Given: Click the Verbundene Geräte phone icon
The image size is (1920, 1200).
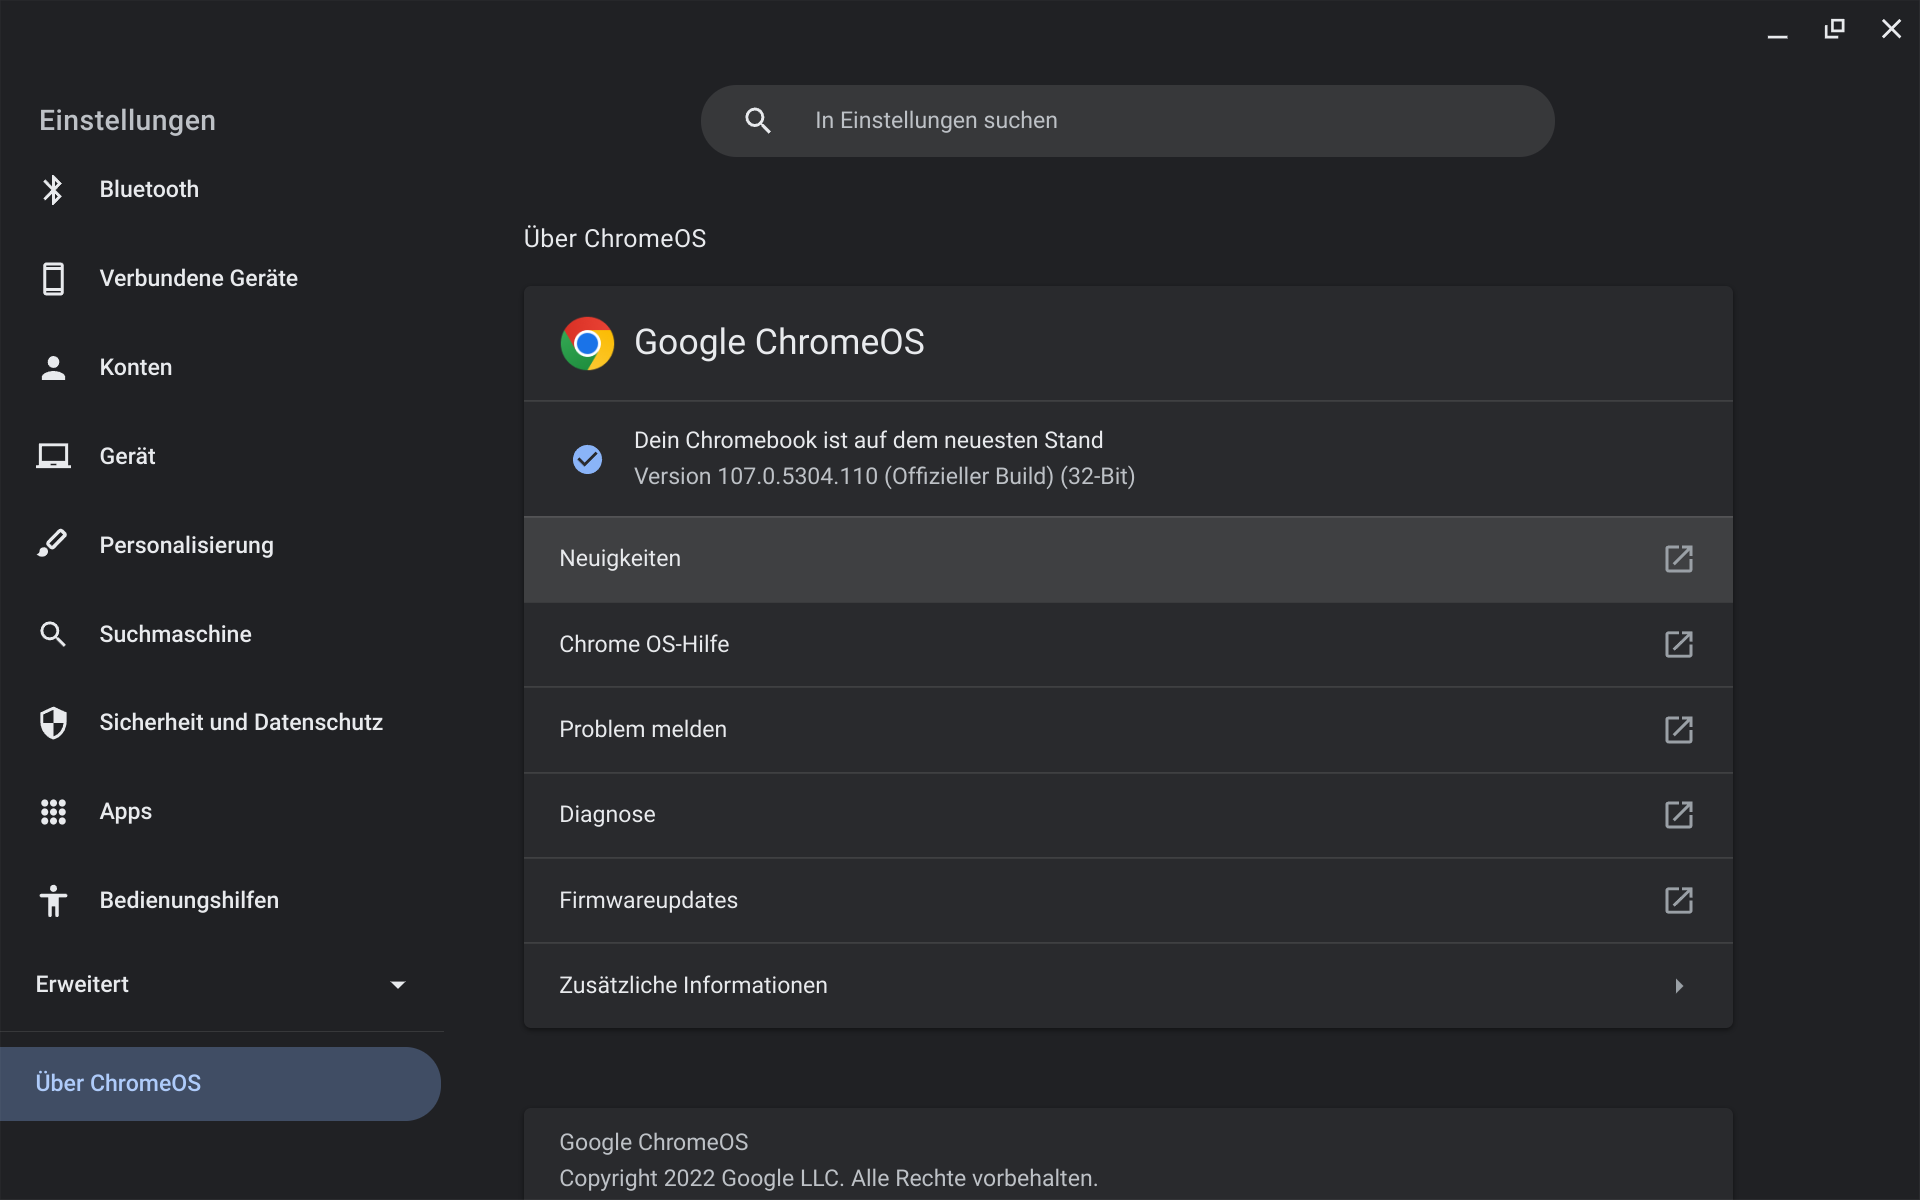Looking at the screenshot, I should pos(53,279).
